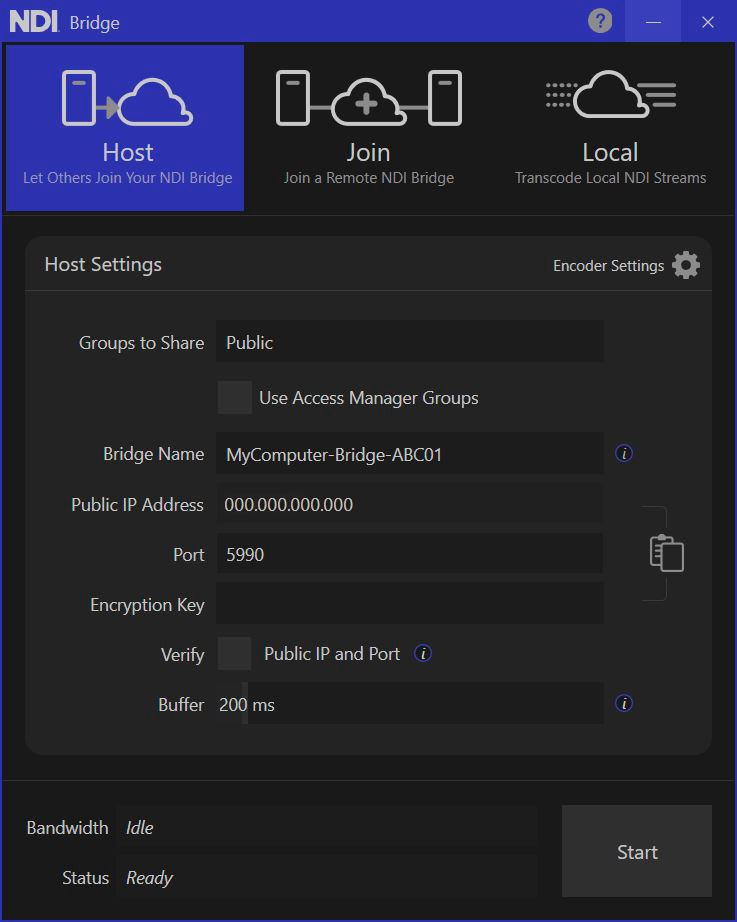Open Encoder Settings gear icon

coord(686,265)
